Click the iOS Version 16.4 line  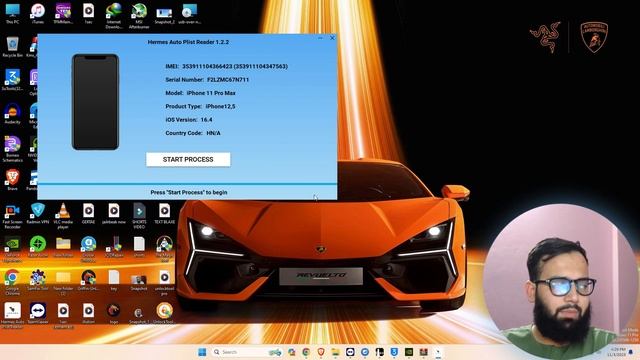tap(189, 120)
